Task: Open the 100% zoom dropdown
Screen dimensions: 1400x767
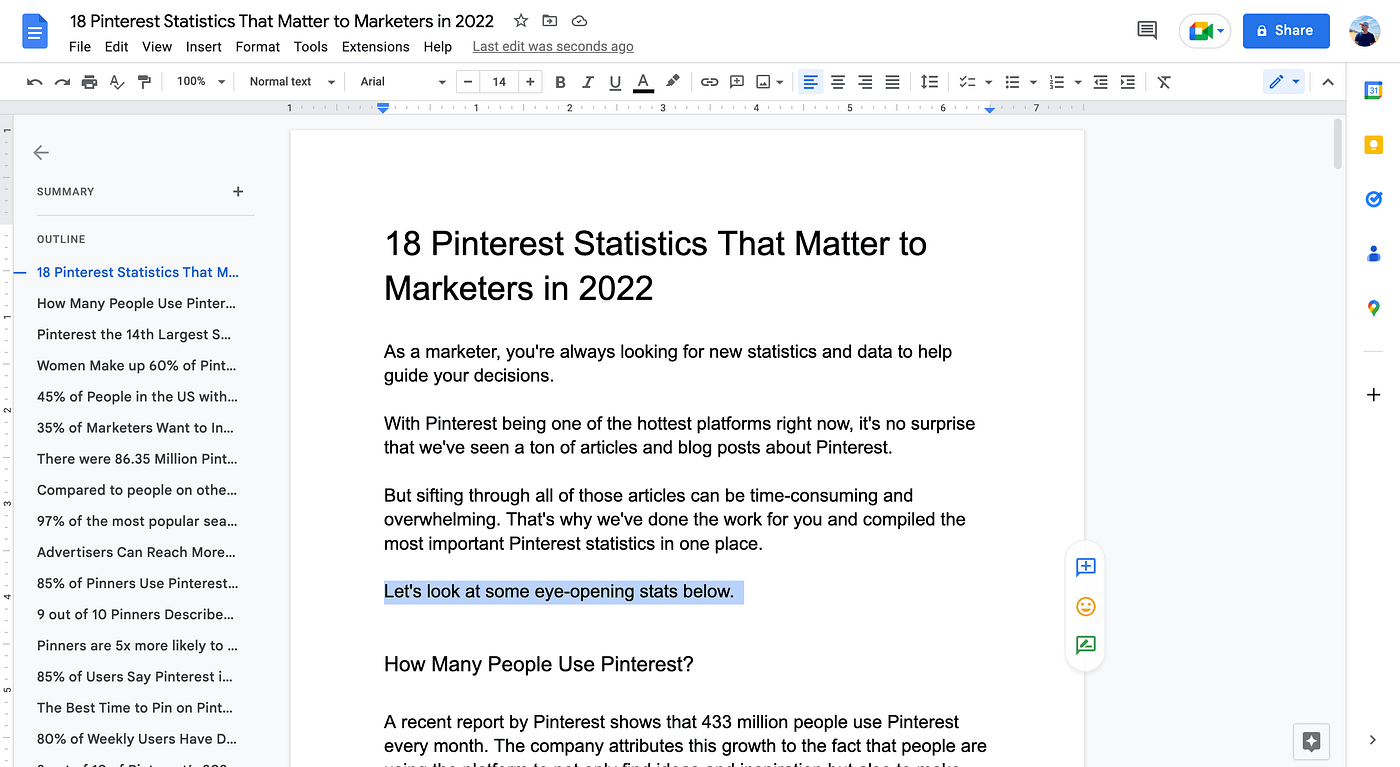Action: click(x=201, y=82)
